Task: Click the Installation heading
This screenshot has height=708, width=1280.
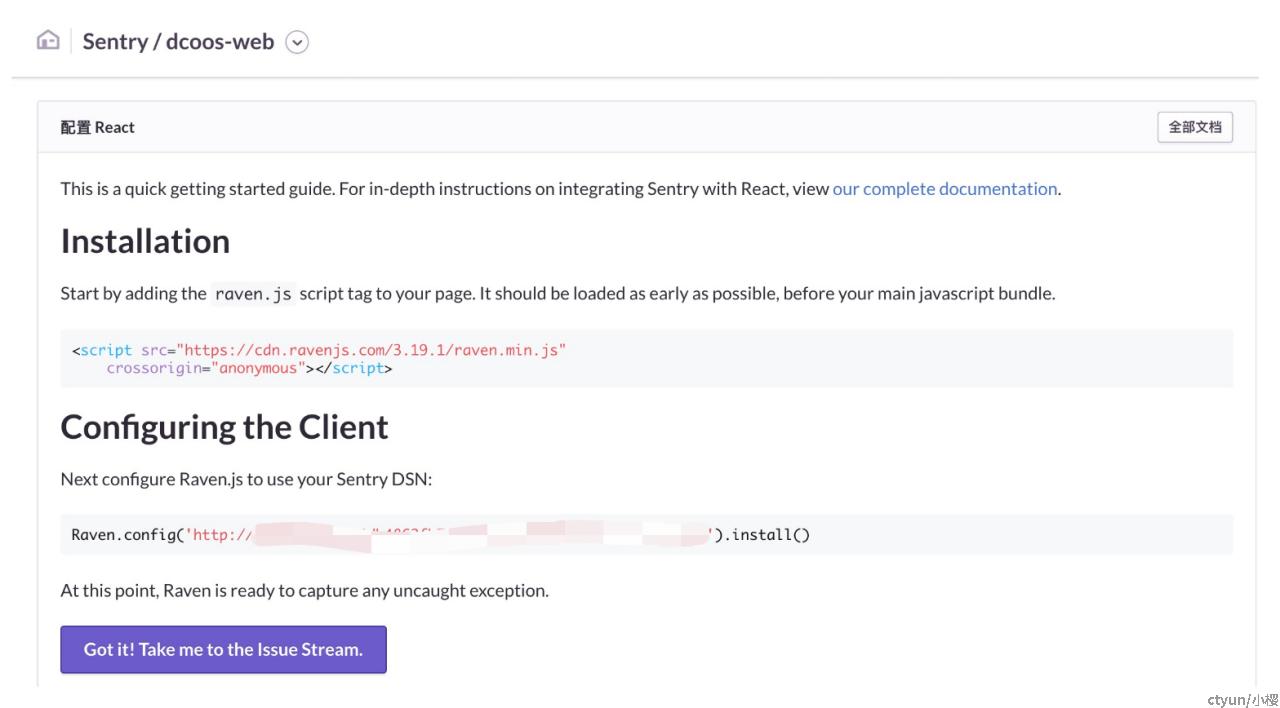Action: (x=145, y=241)
